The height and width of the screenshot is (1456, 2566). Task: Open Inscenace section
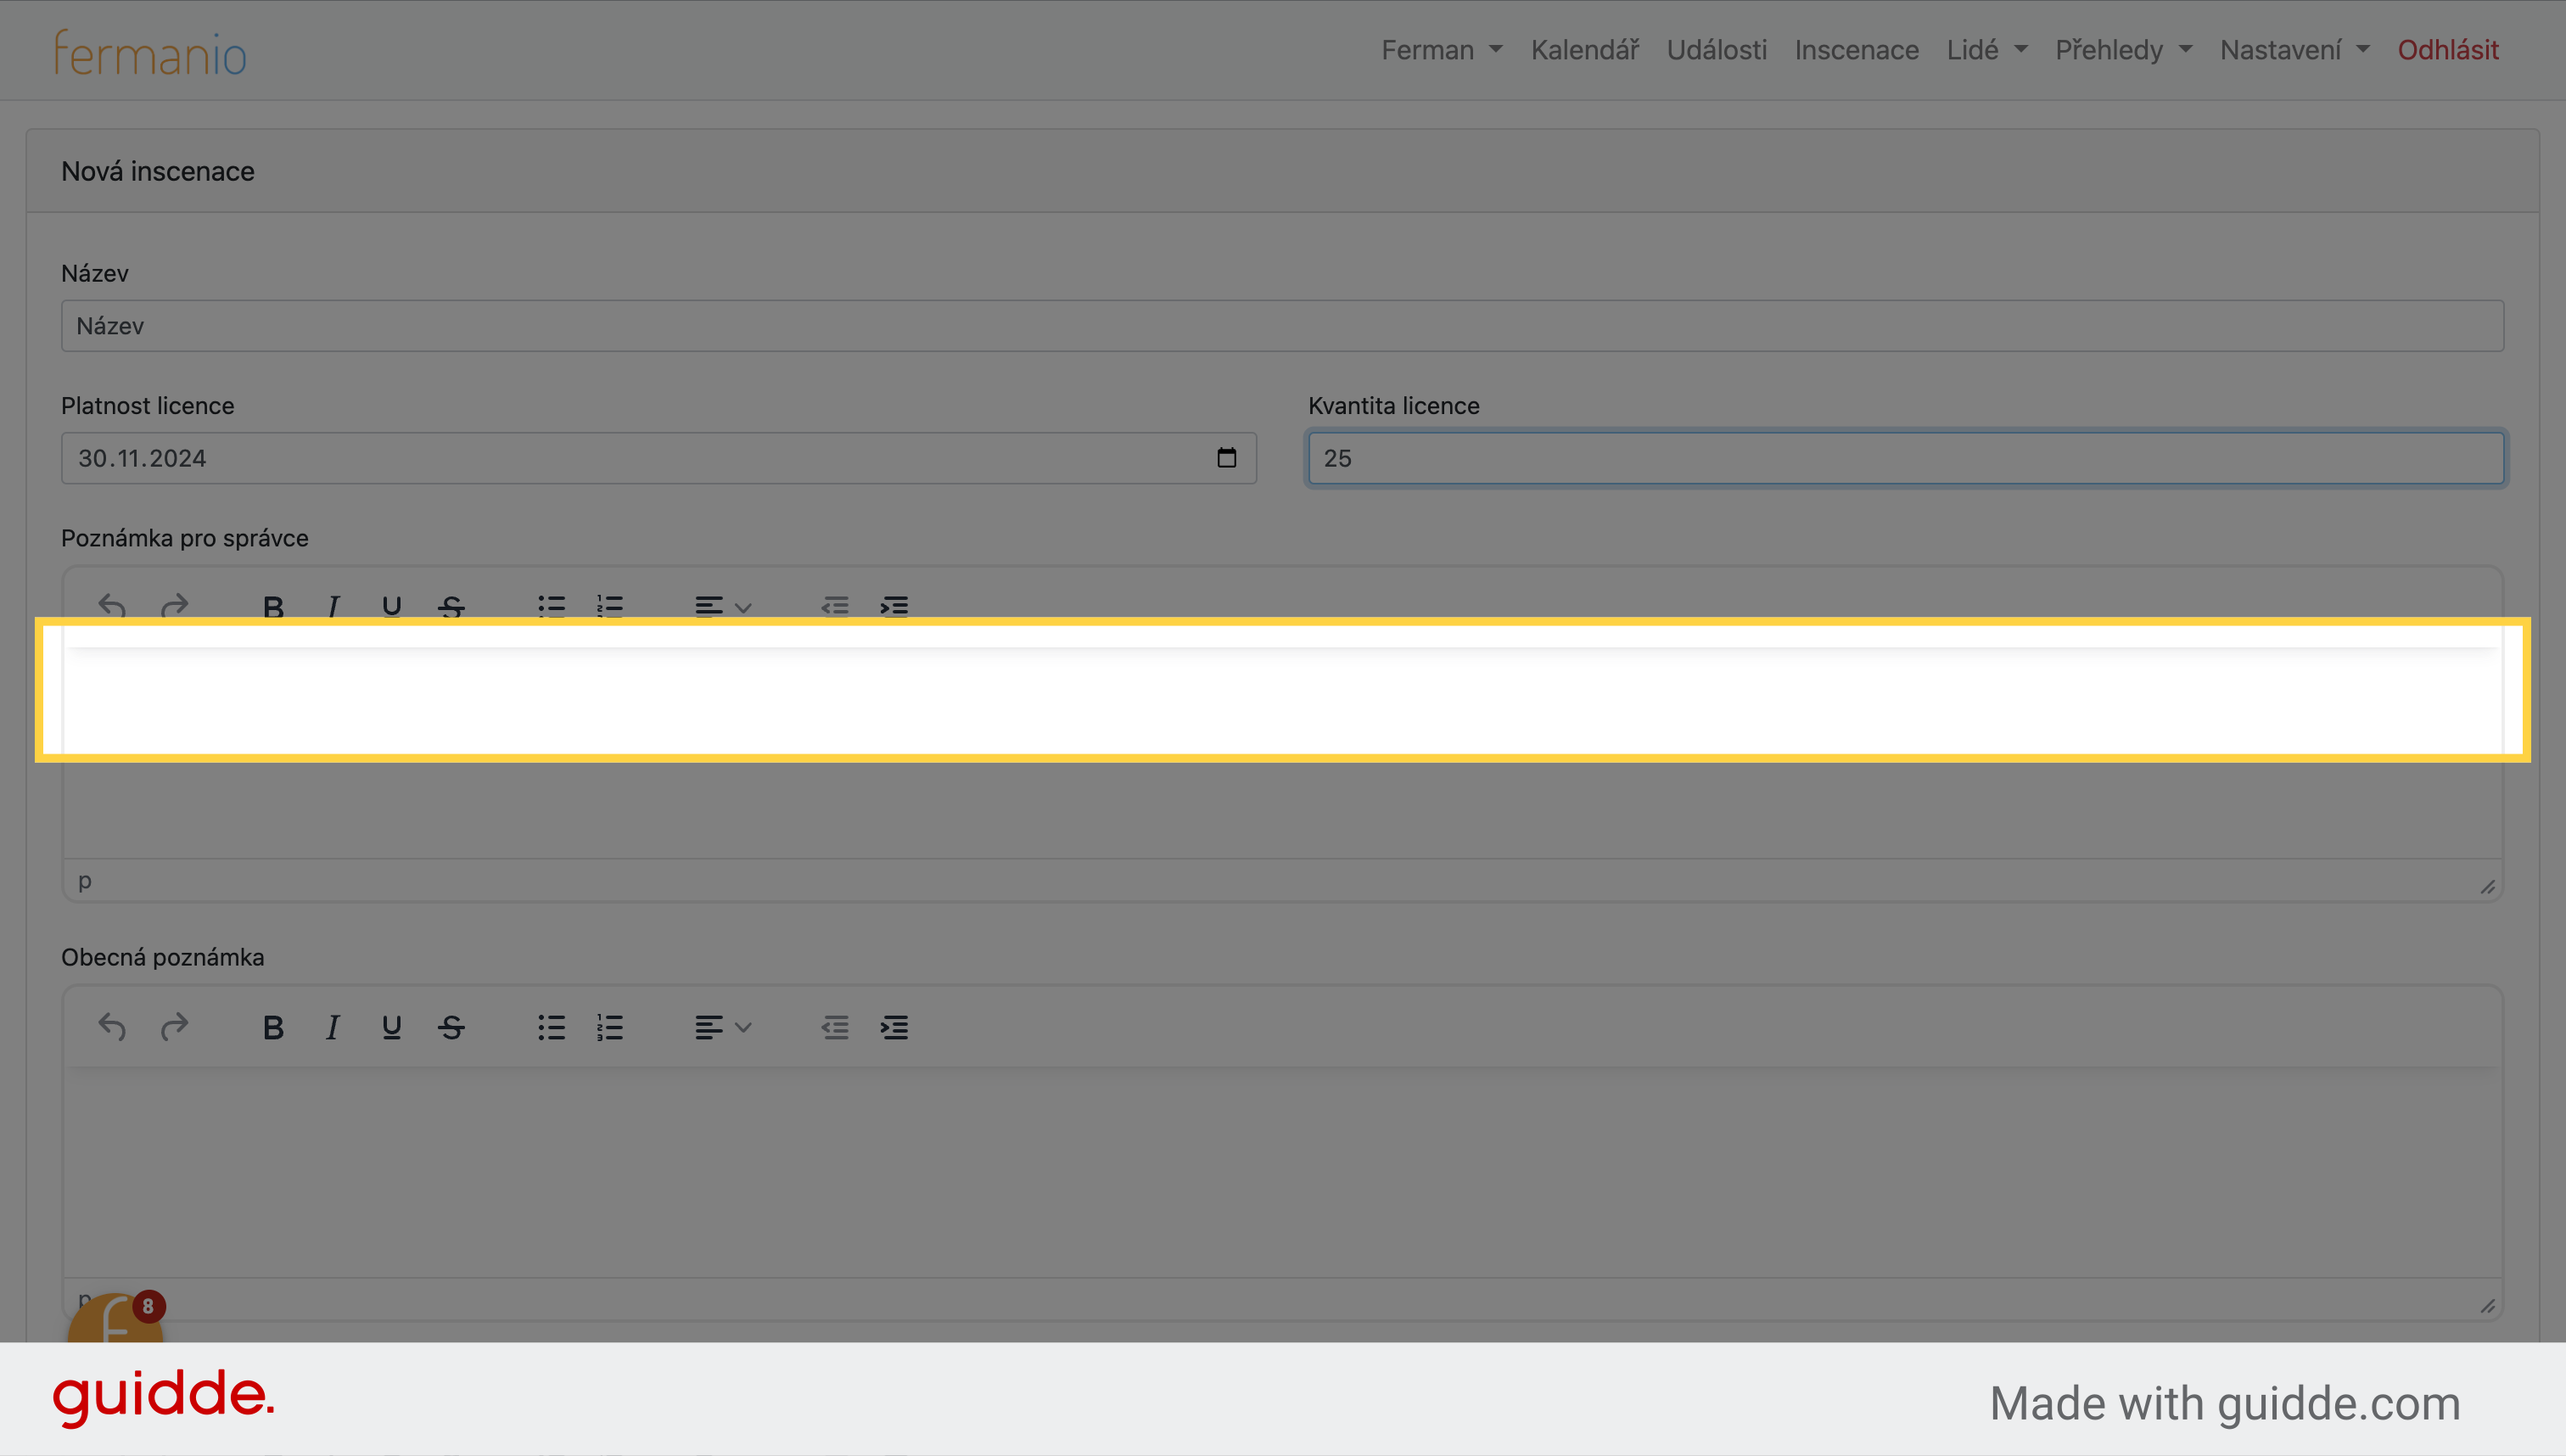[1857, 50]
